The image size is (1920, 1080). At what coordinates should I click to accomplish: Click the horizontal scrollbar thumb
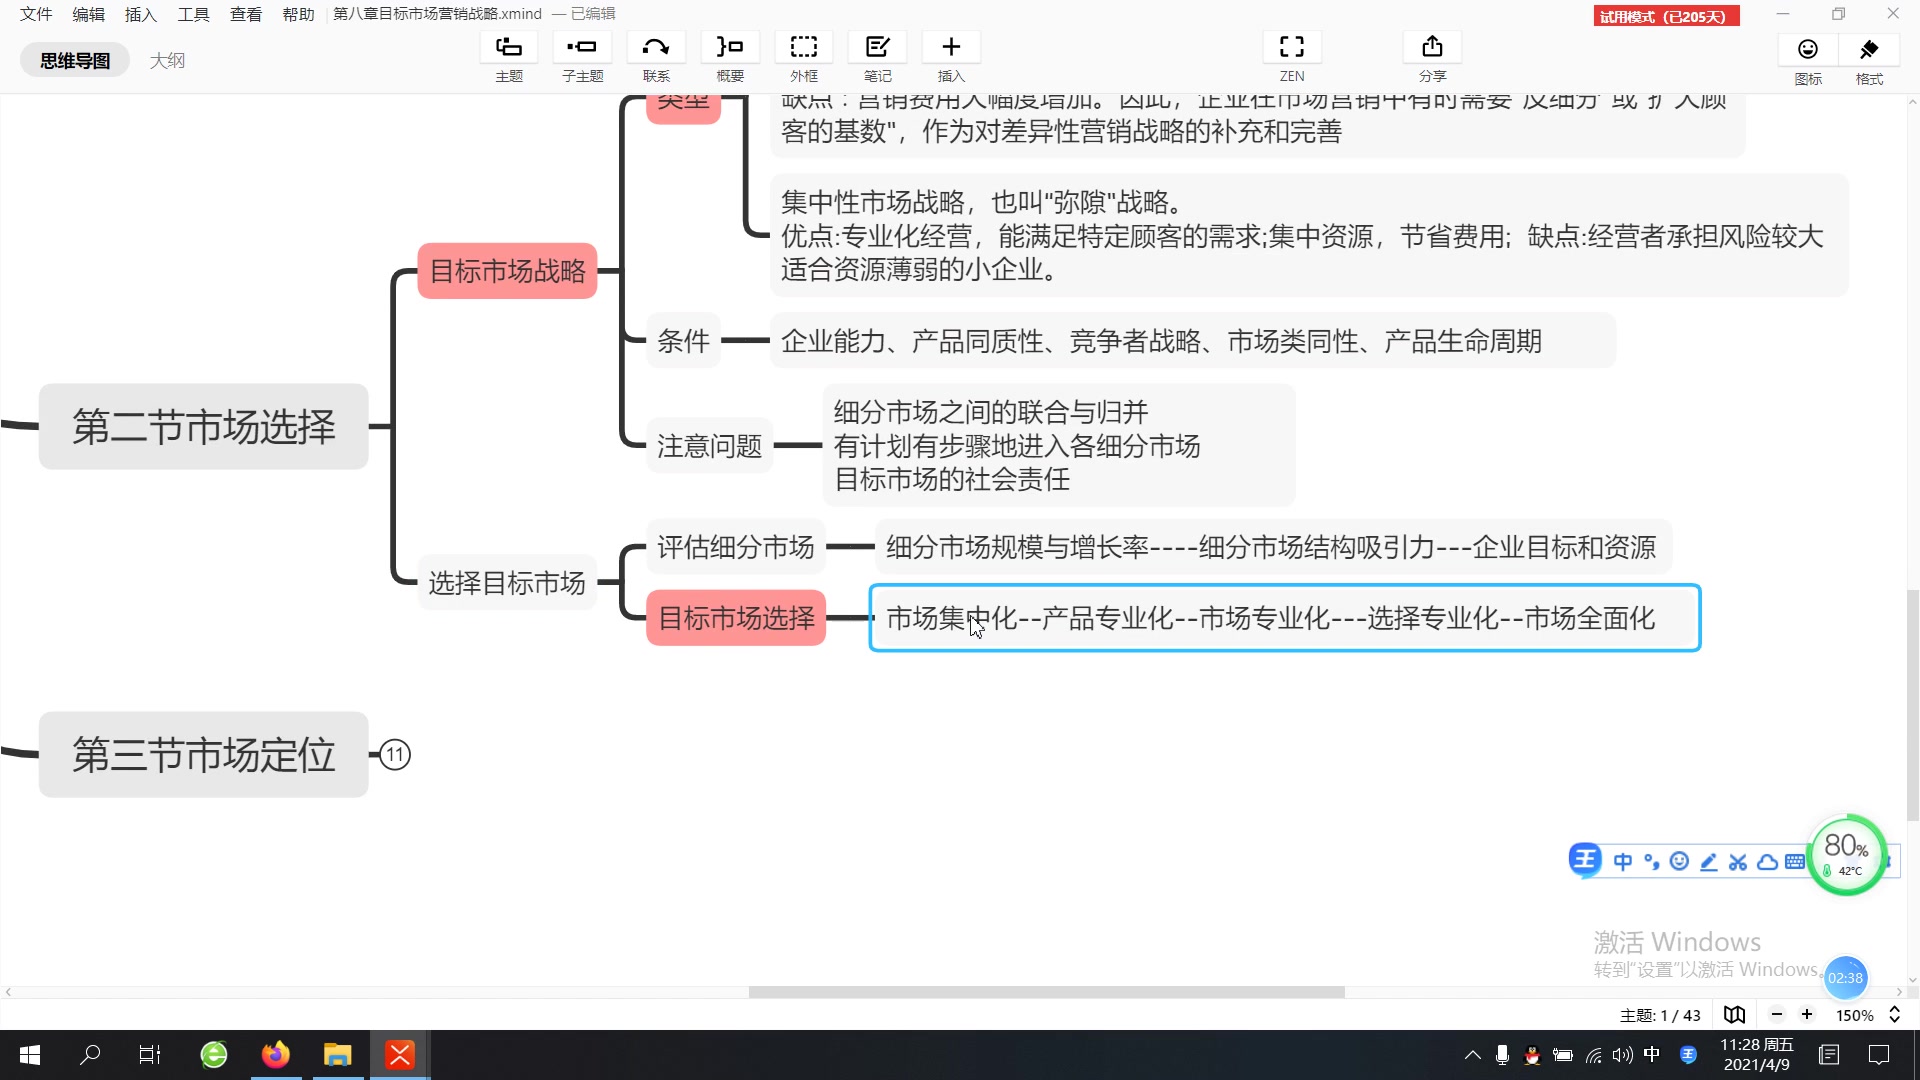1046,992
